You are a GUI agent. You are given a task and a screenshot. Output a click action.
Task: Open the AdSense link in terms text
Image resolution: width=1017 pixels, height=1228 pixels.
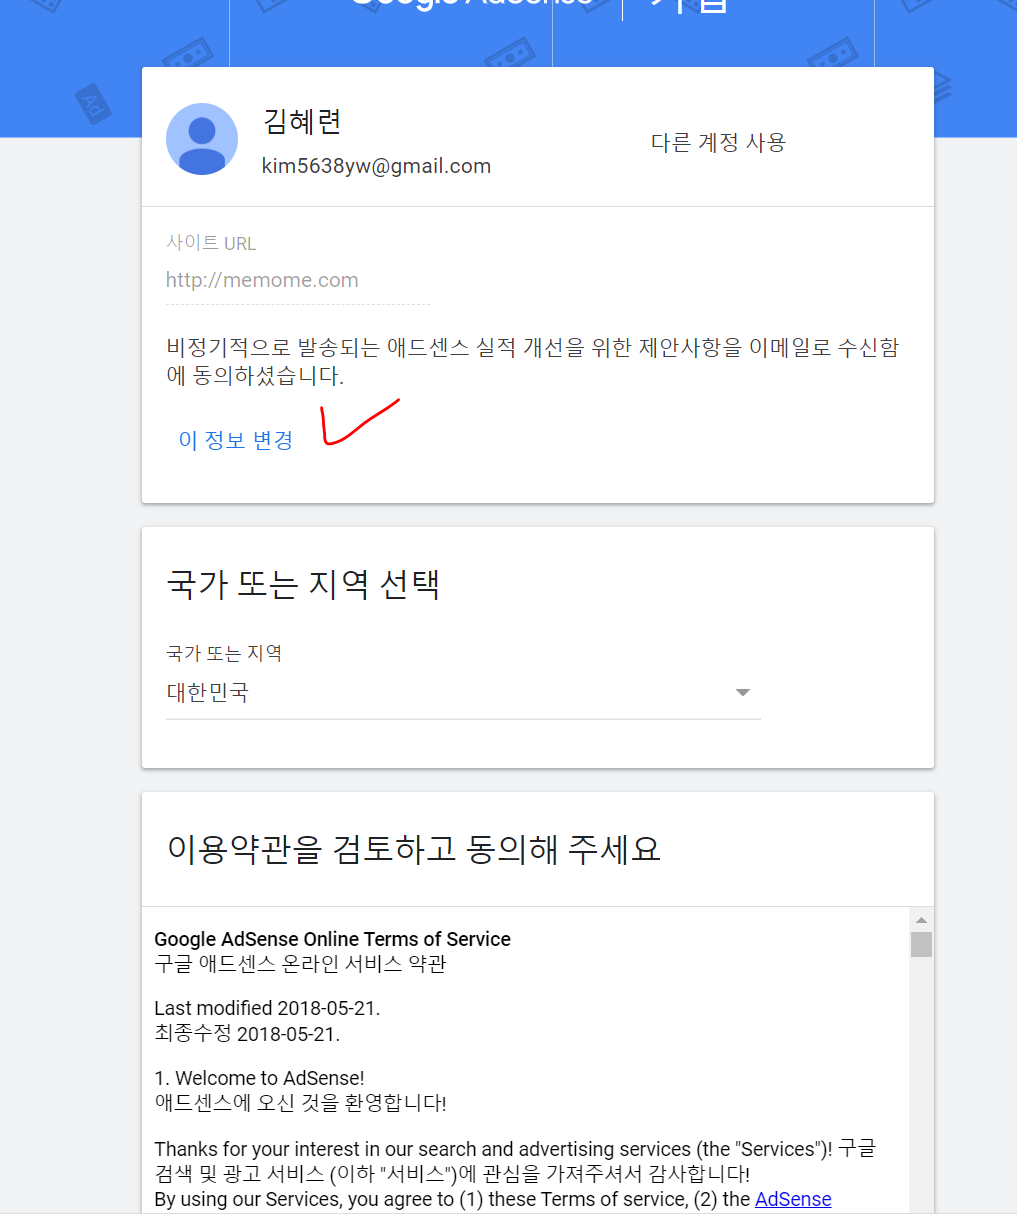click(x=793, y=1198)
